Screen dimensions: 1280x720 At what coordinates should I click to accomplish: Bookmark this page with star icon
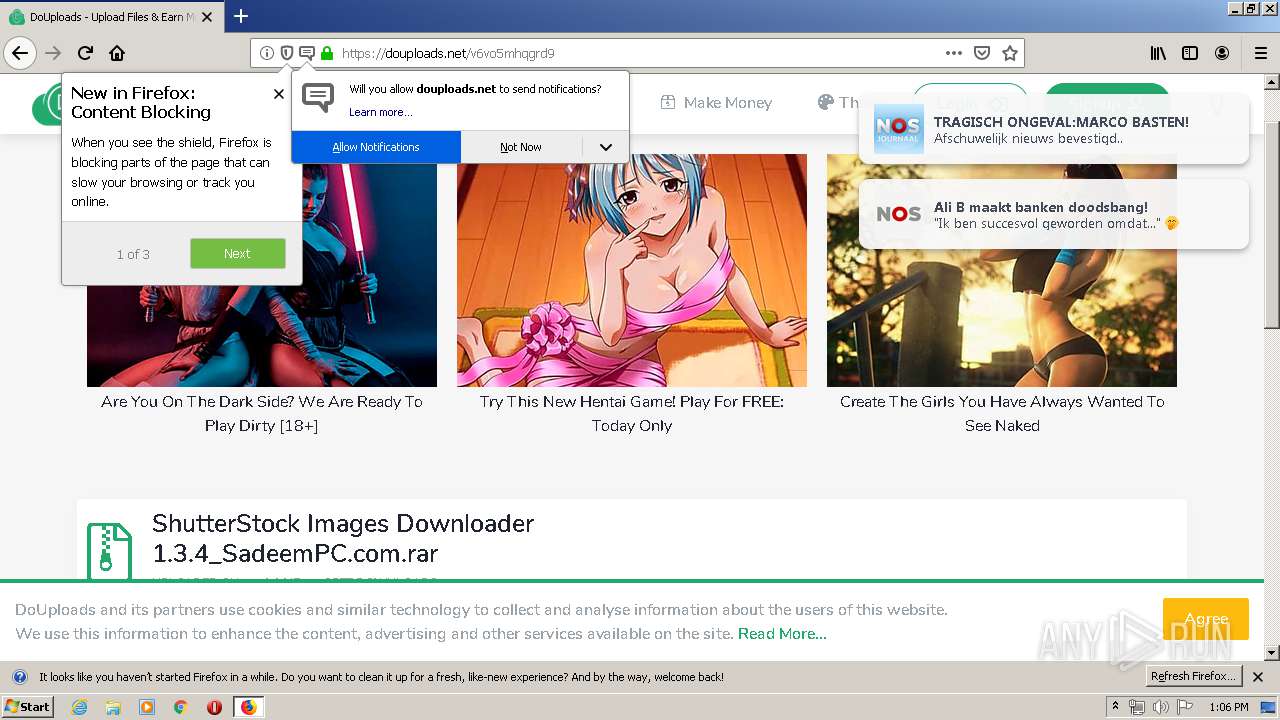pos(1010,53)
